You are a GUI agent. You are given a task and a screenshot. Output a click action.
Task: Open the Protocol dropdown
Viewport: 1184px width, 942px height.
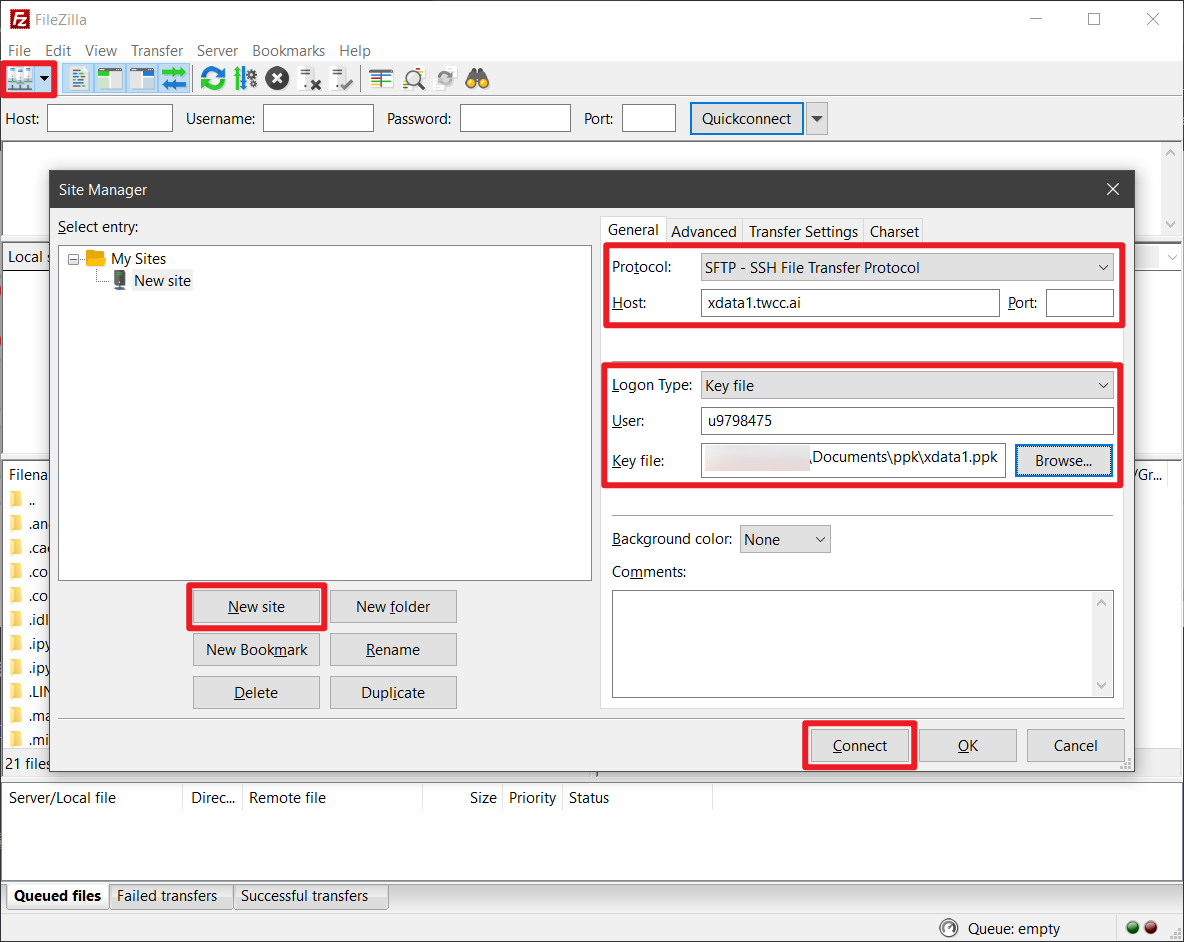tap(907, 268)
